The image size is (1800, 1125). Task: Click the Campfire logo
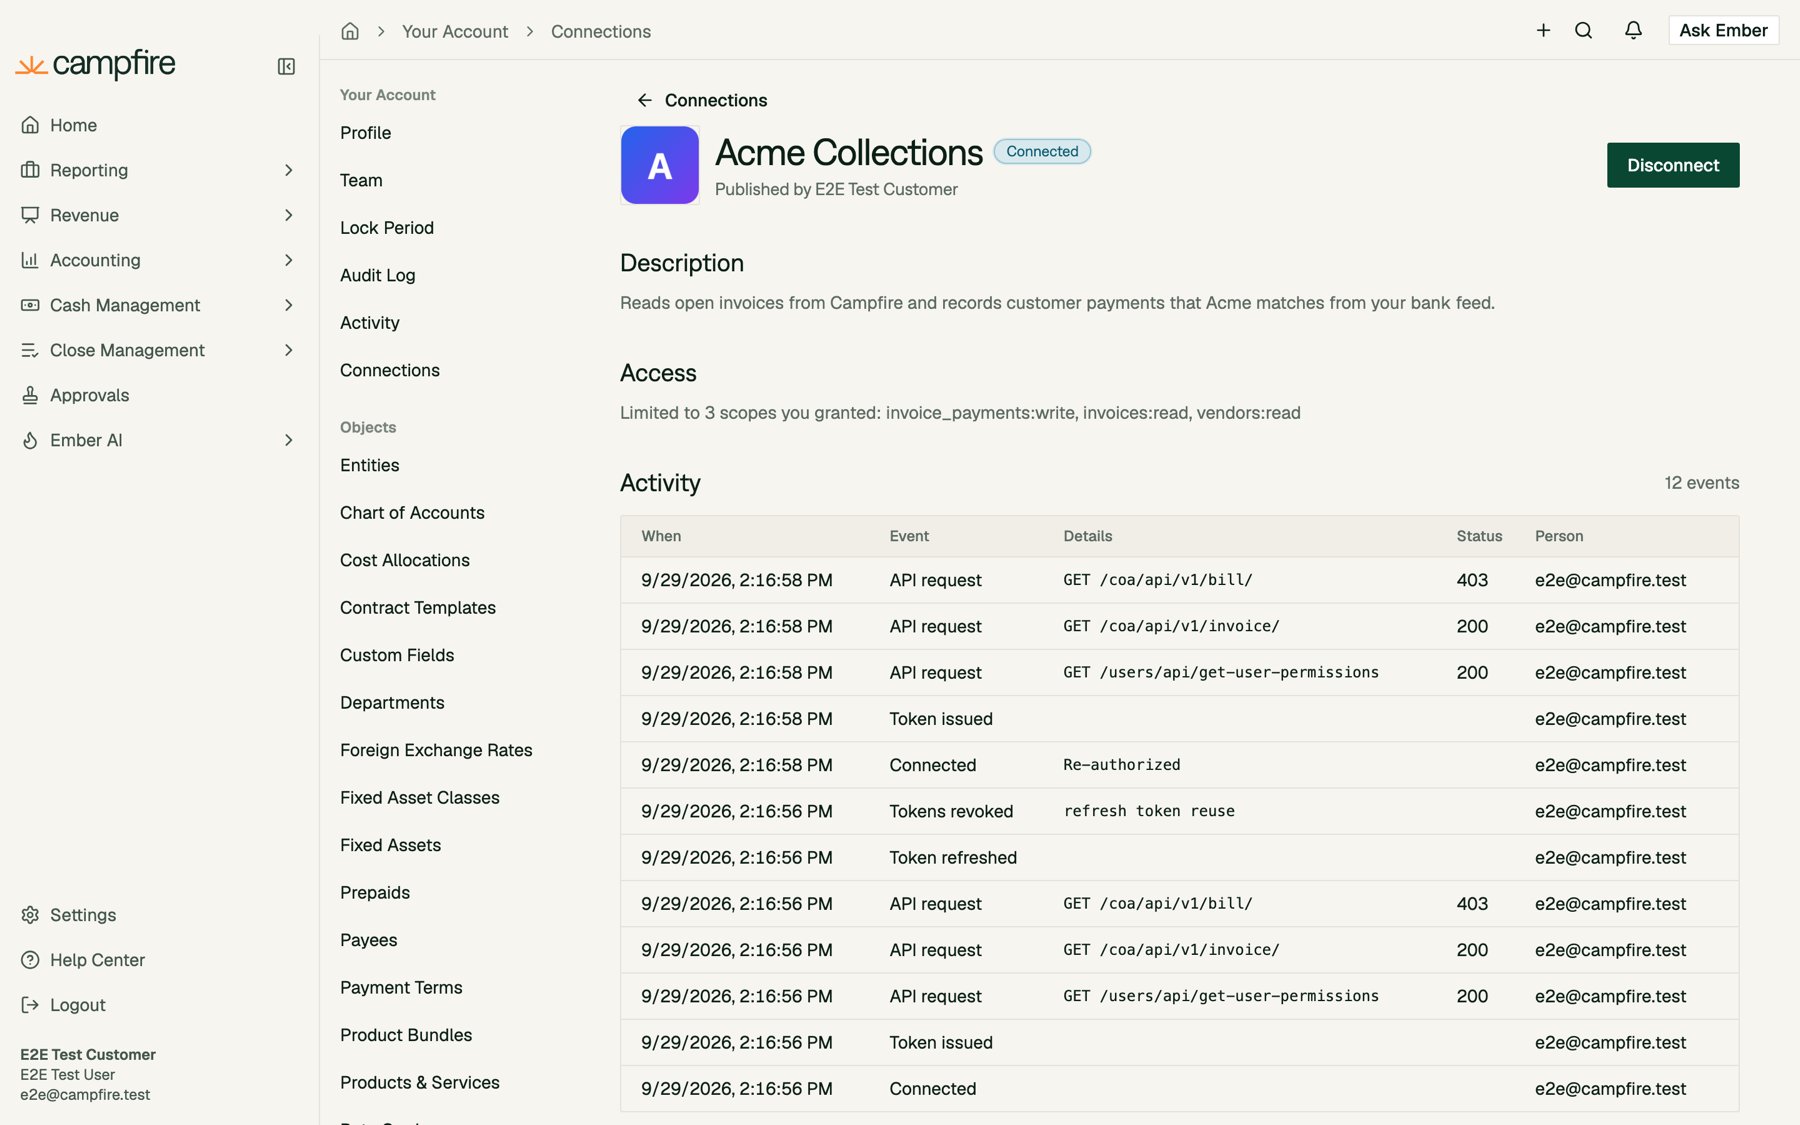(x=96, y=65)
